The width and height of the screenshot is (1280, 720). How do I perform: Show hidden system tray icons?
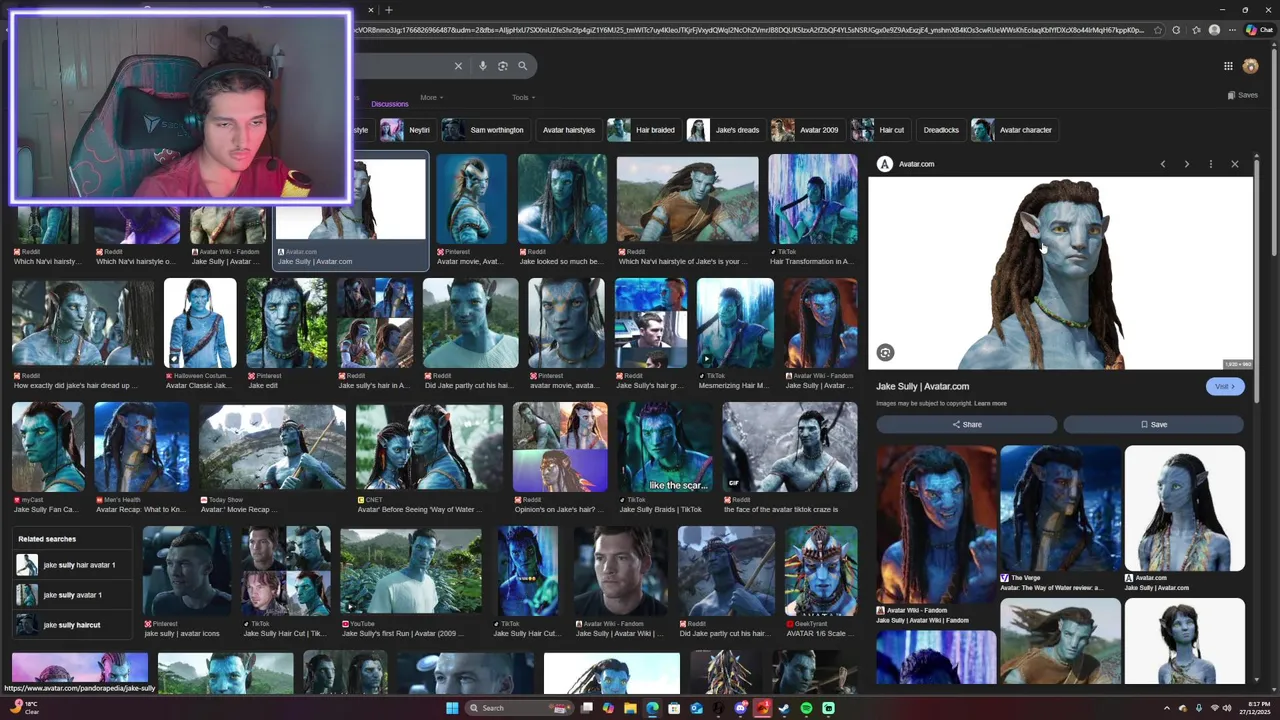(1166, 708)
